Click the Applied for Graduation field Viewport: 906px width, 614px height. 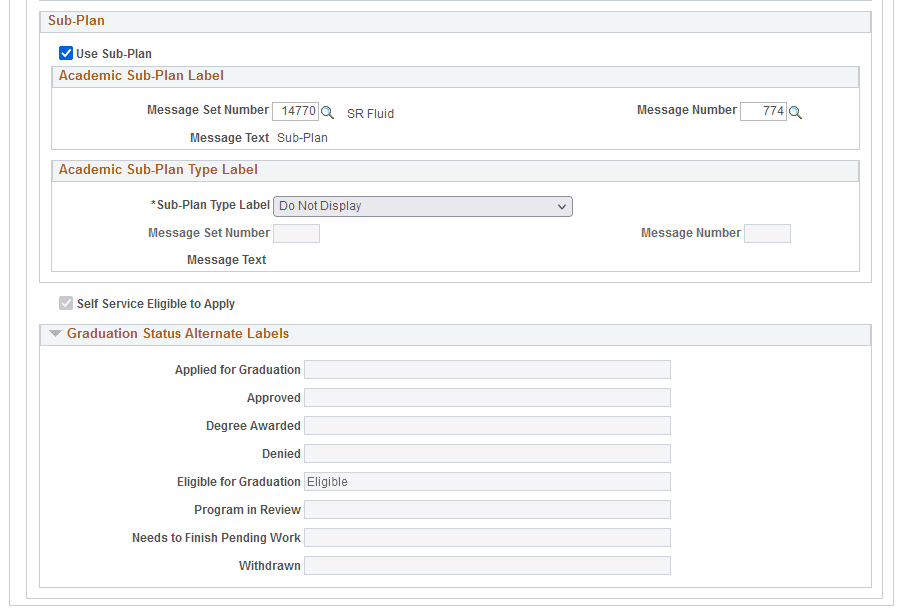(487, 370)
